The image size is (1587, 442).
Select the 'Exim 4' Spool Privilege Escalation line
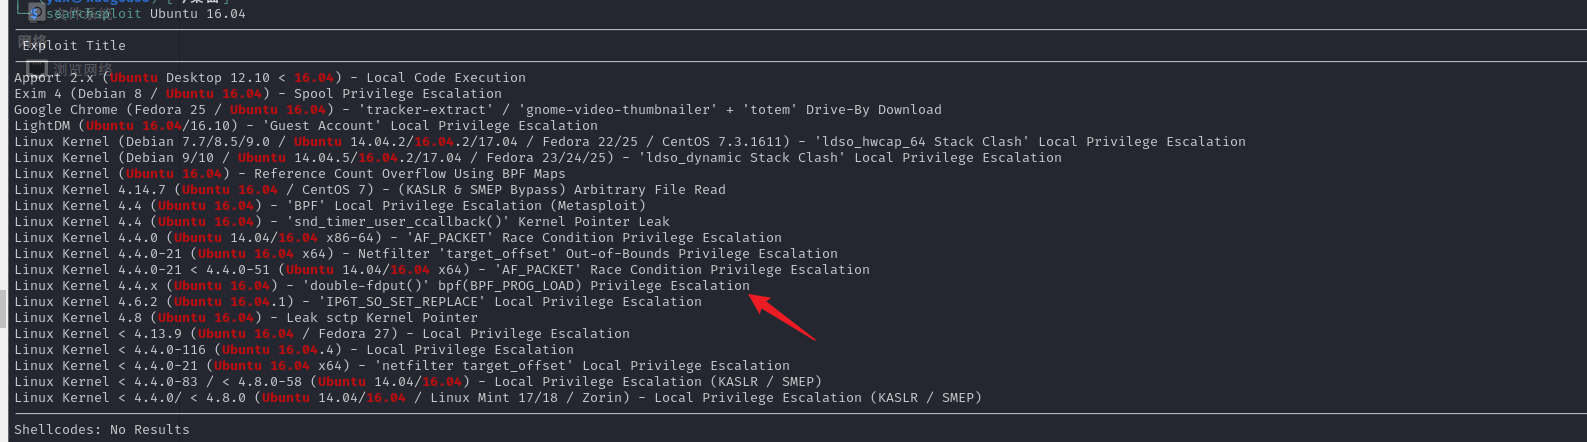[258, 94]
